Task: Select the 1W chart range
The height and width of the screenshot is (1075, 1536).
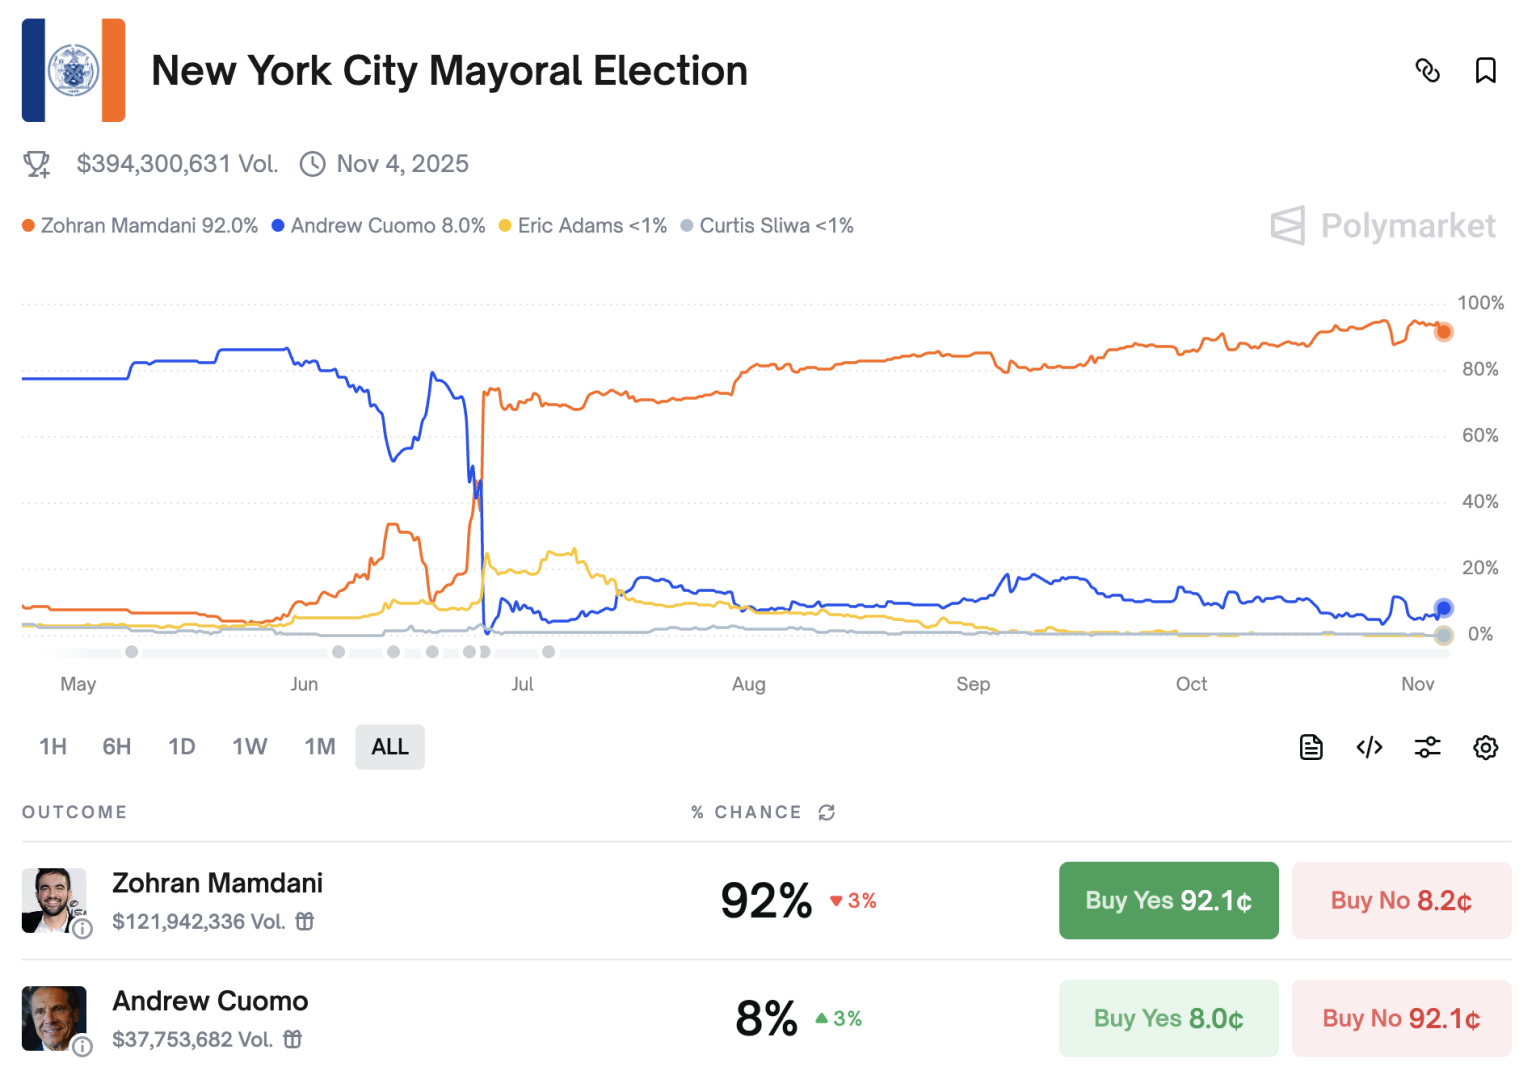Action: click(x=249, y=746)
